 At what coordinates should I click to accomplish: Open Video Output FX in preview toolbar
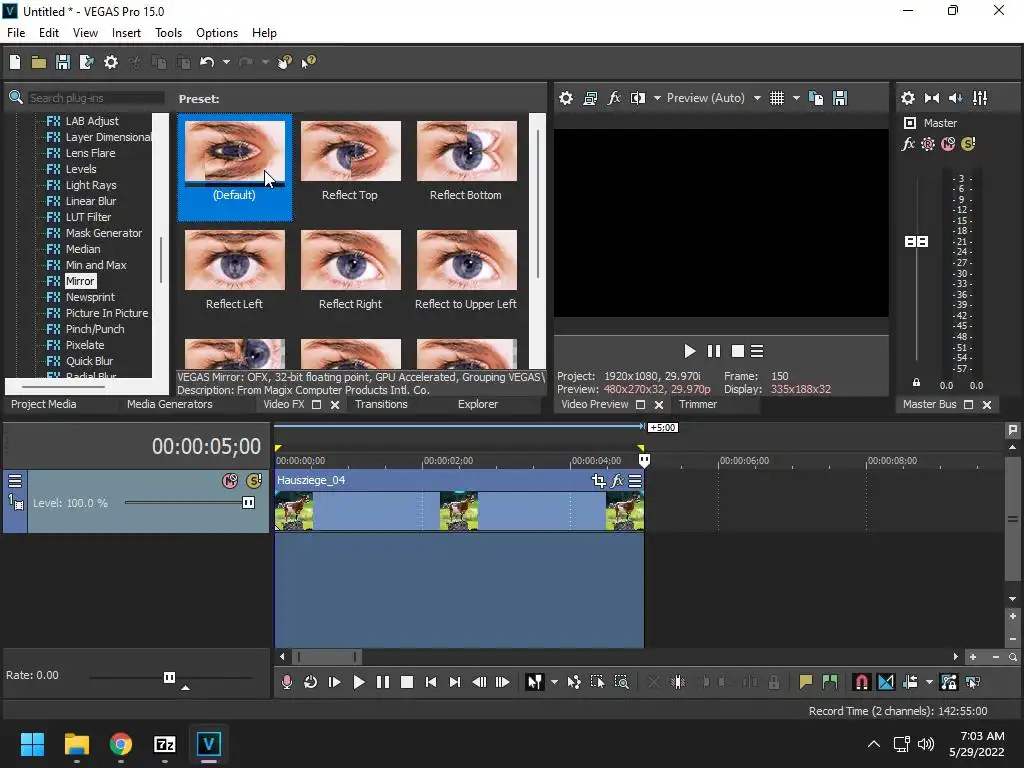614,98
